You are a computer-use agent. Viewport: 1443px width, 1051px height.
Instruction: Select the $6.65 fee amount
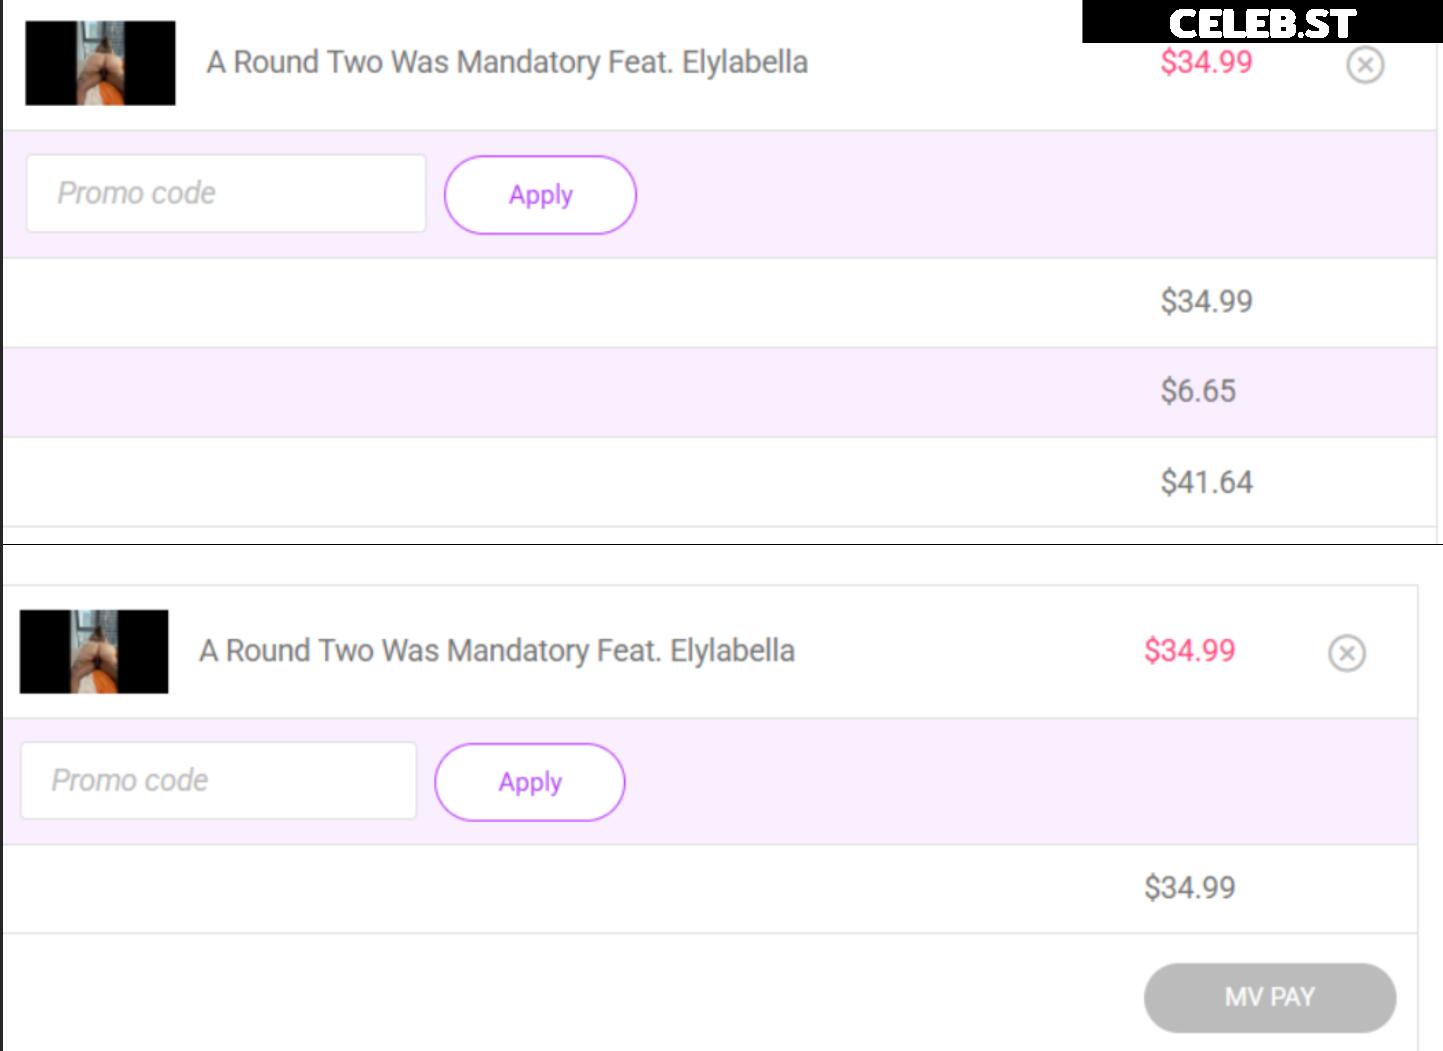point(1198,391)
